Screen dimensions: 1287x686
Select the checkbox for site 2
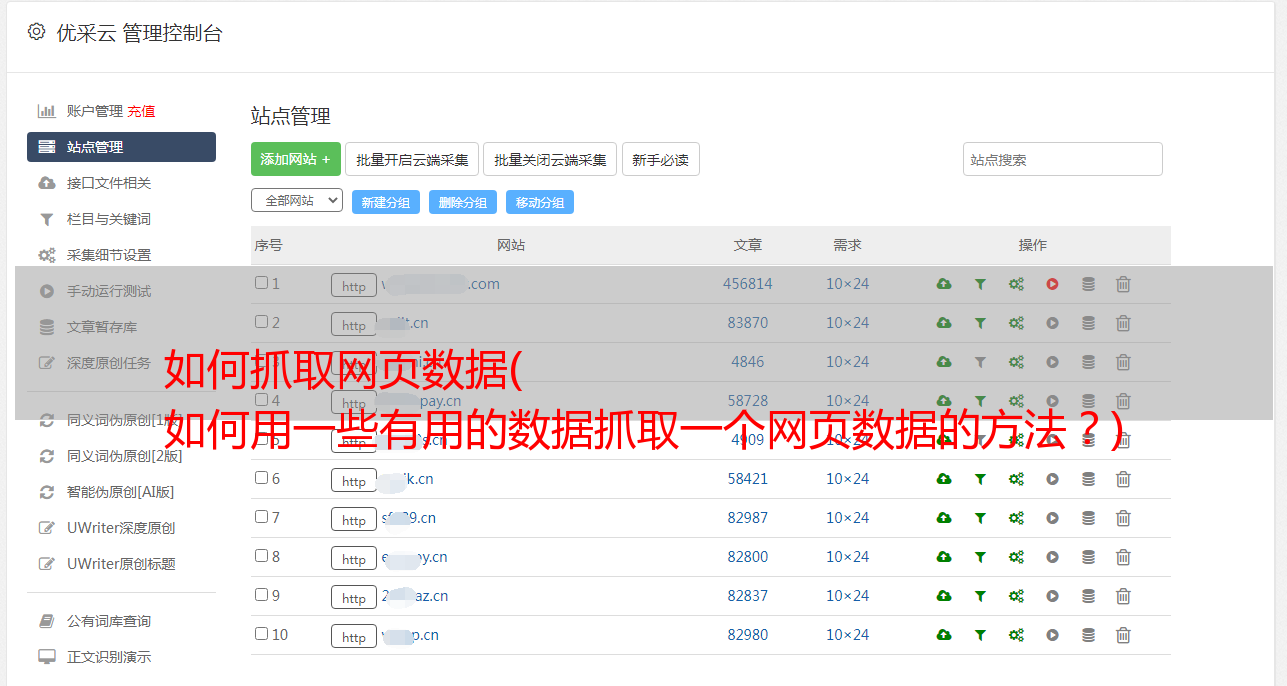[261, 322]
